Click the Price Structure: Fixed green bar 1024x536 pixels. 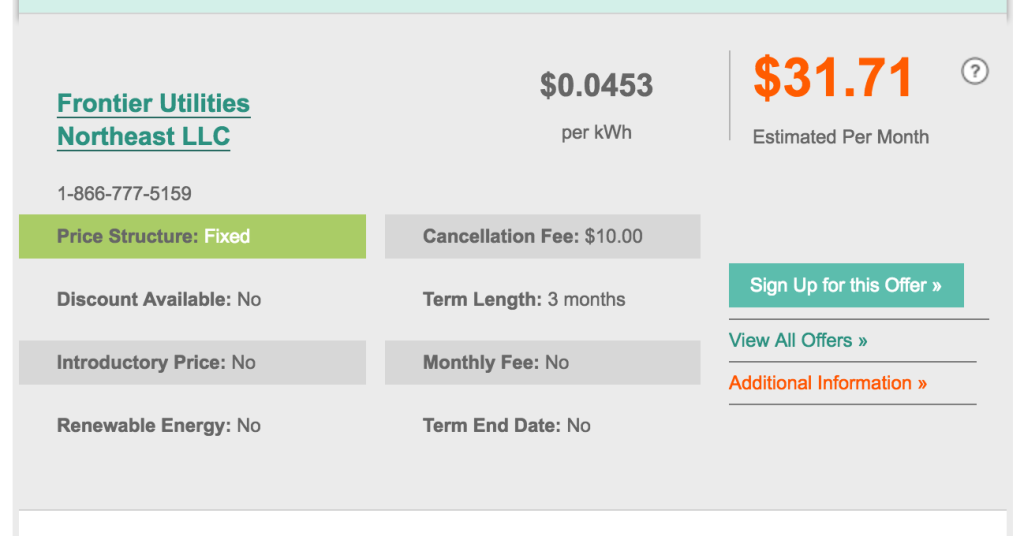[192, 236]
